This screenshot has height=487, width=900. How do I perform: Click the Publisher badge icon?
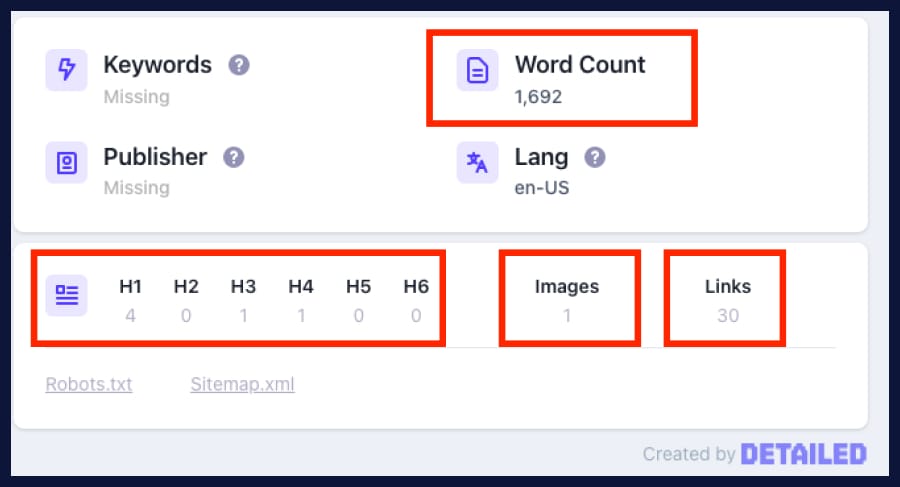coord(67,162)
